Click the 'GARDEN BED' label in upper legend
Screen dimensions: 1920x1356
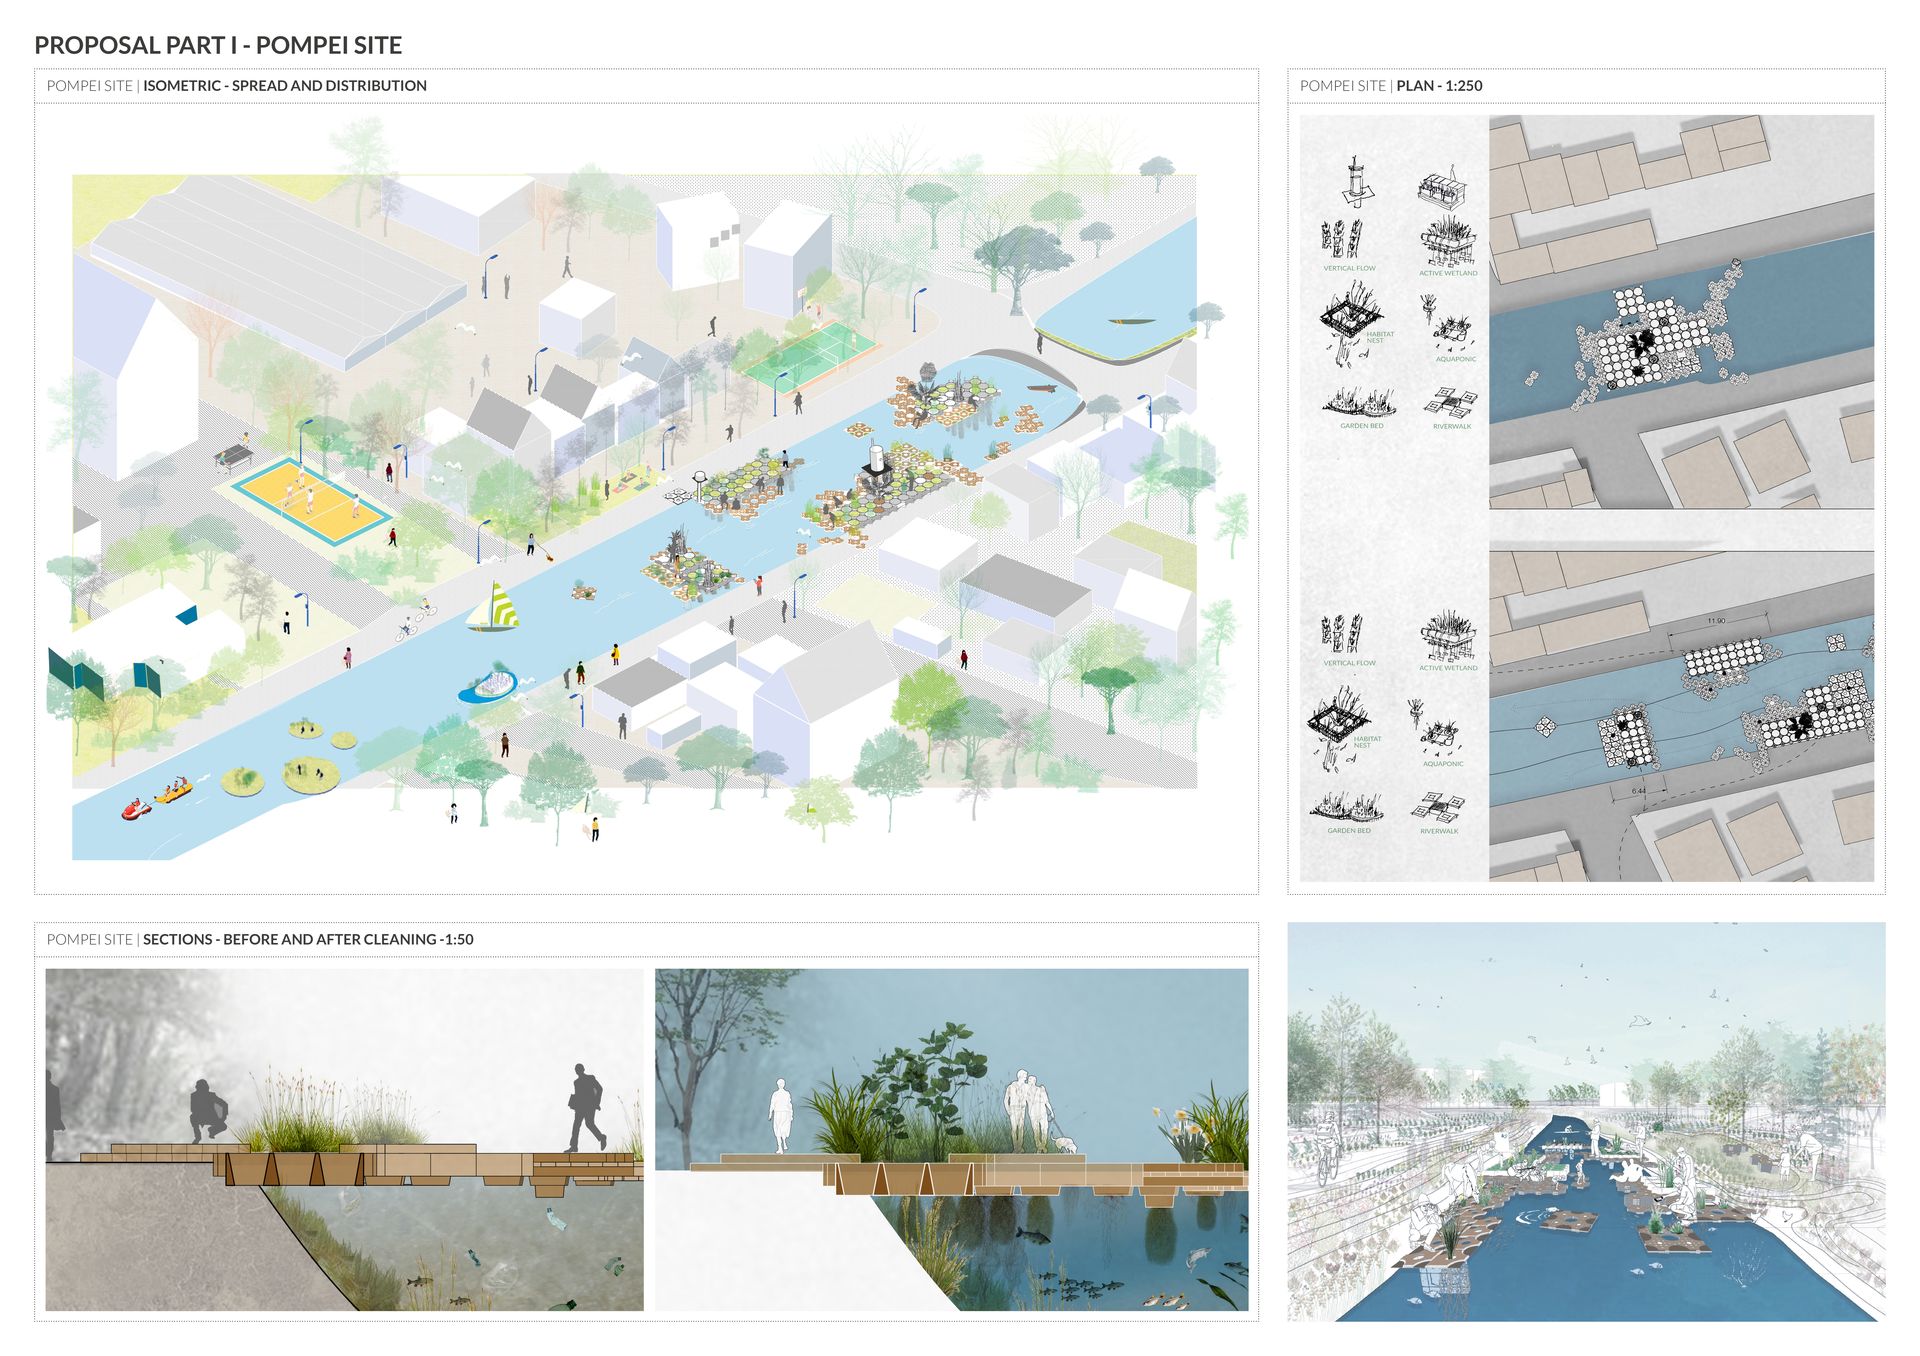point(1362,426)
